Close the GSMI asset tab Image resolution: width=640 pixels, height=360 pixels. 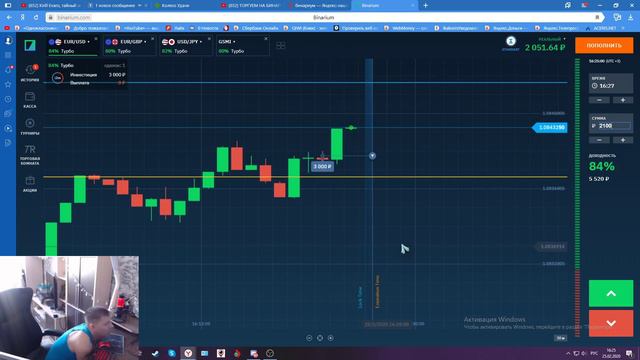[x=266, y=39]
